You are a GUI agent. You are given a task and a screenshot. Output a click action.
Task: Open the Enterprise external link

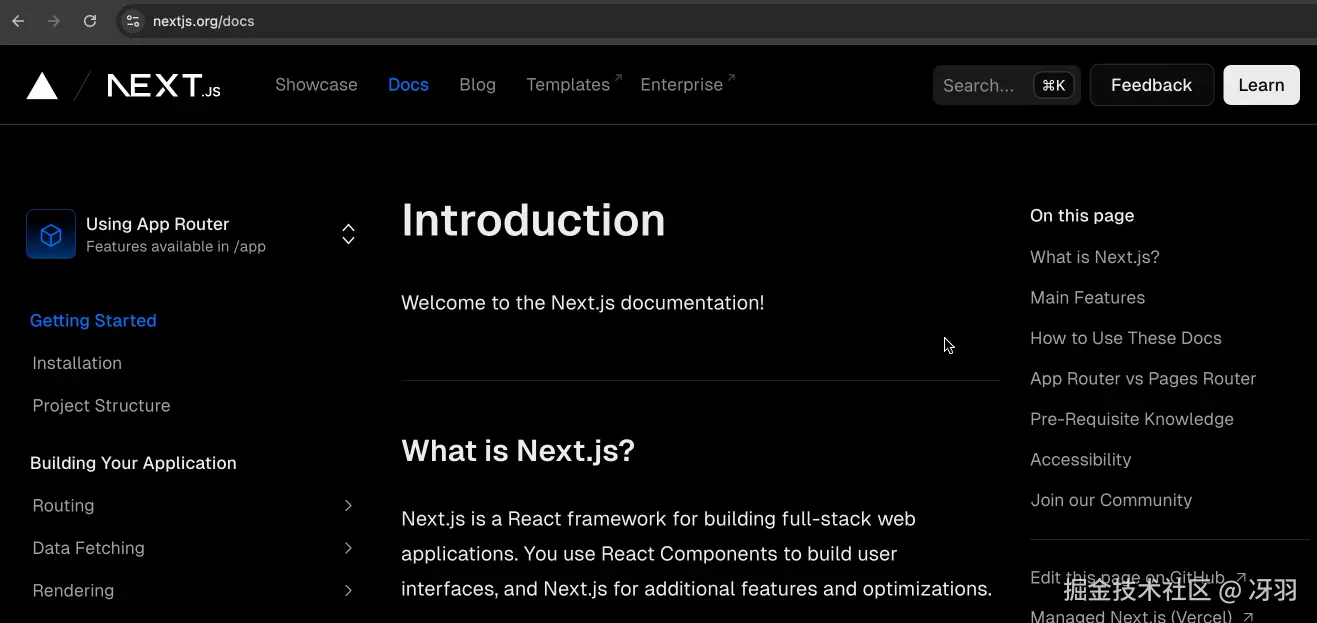click(x=687, y=85)
